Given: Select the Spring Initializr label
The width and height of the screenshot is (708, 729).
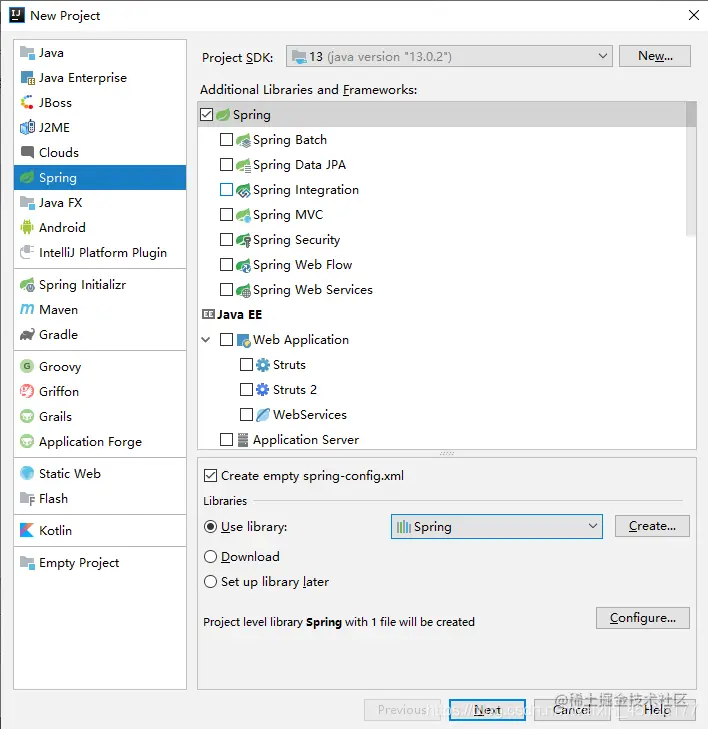Looking at the screenshot, I should point(82,285).
